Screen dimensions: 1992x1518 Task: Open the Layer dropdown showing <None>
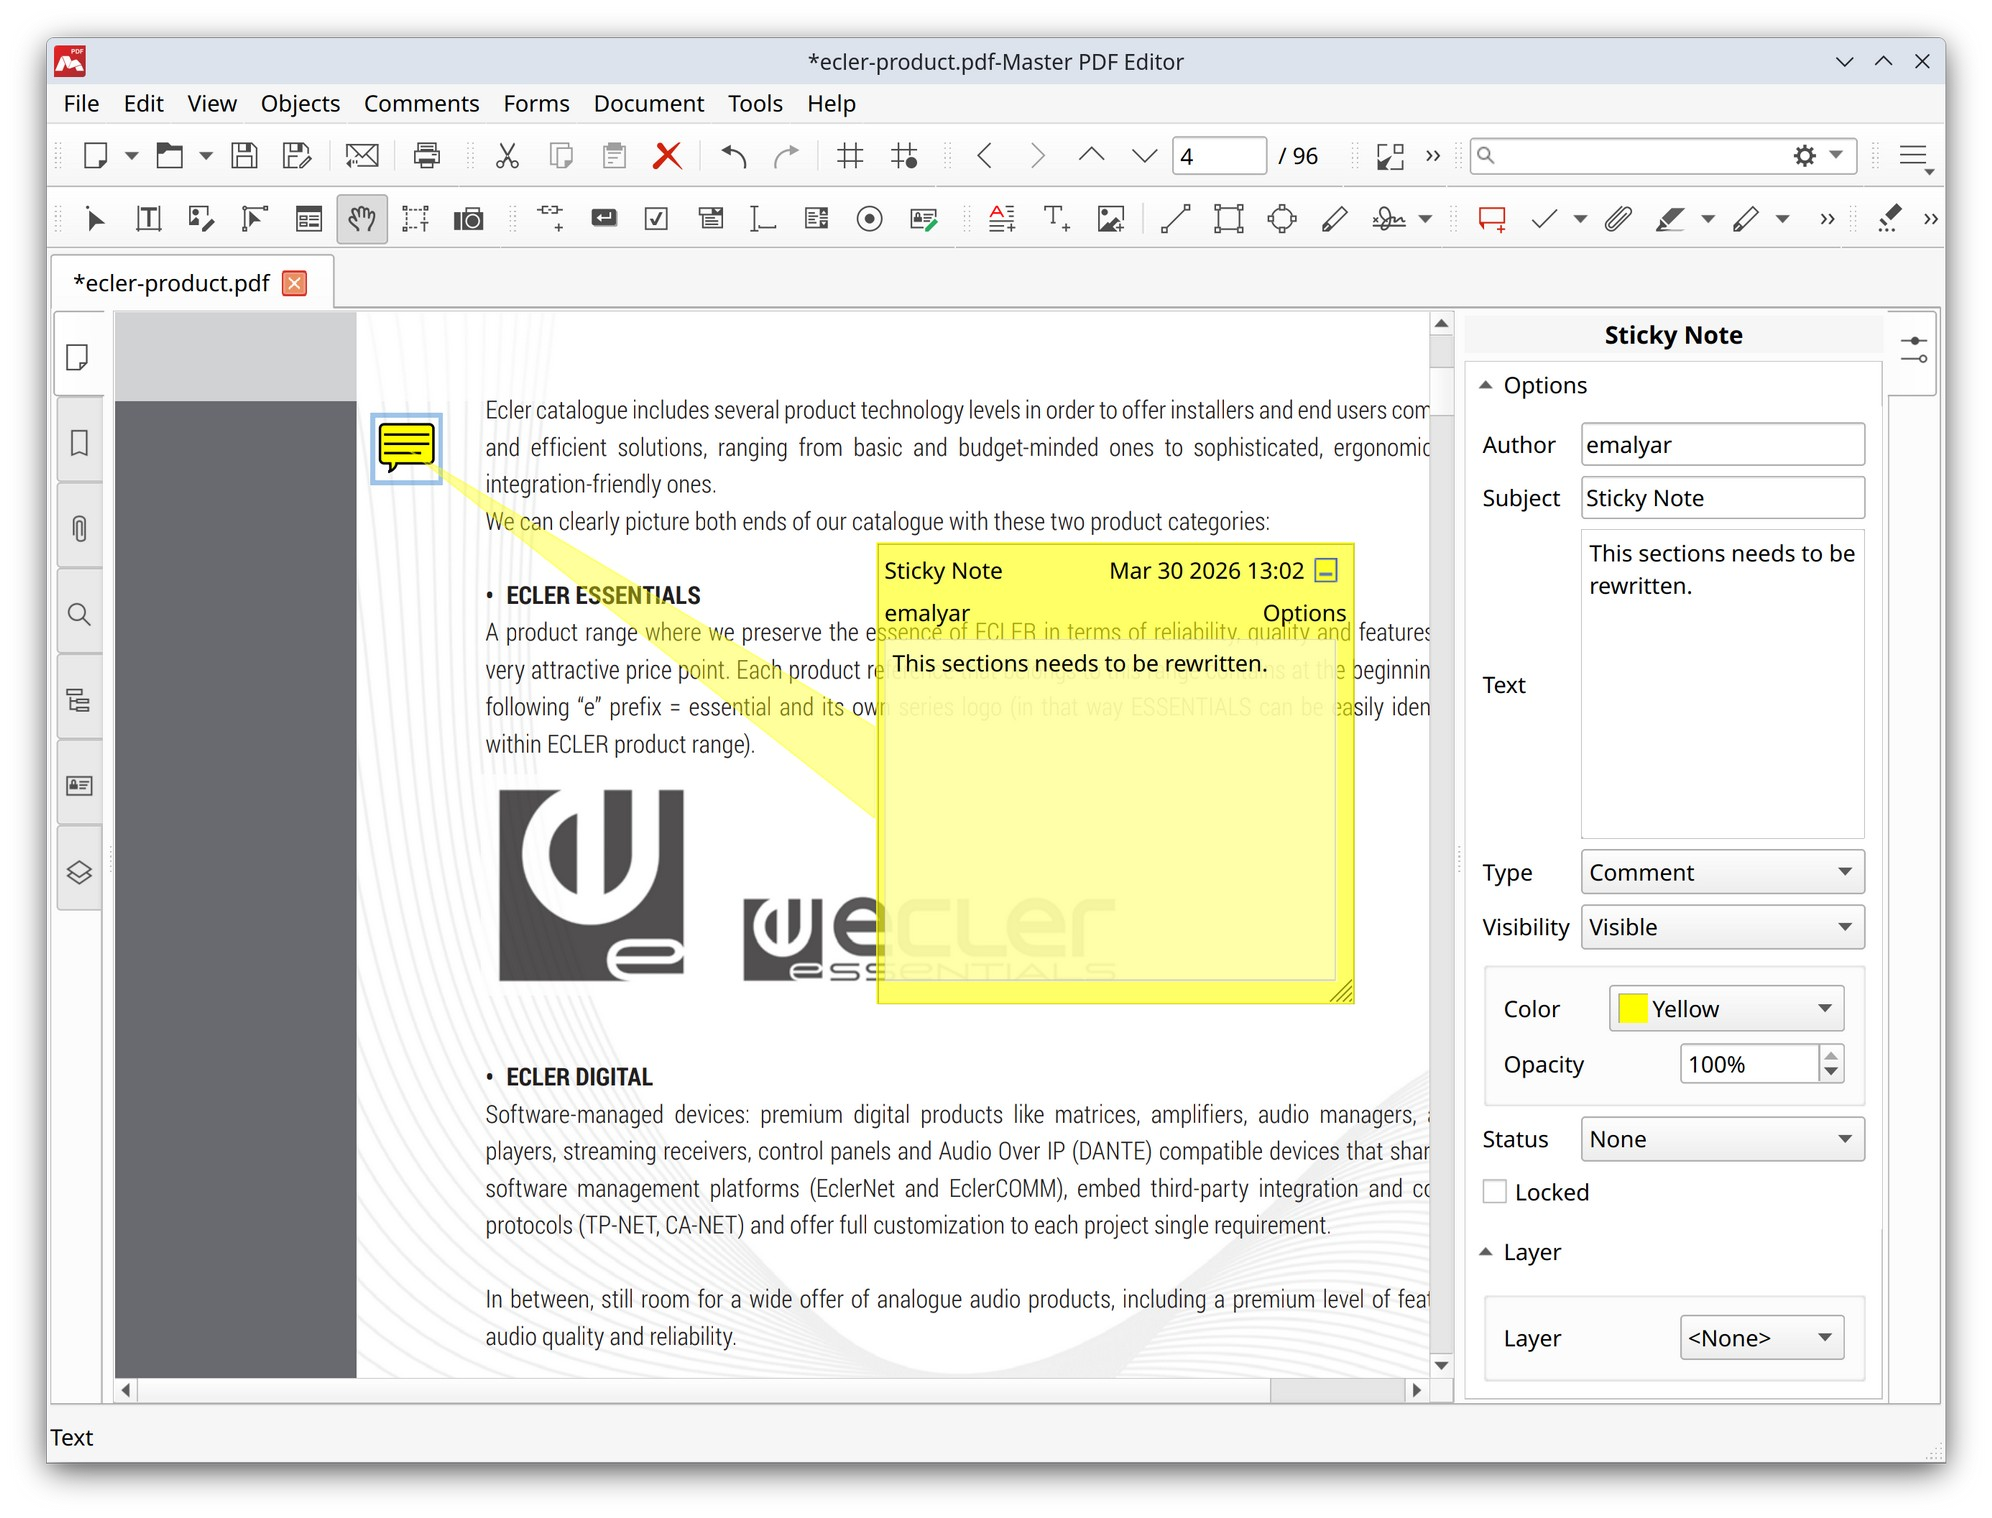coord(1762,1338)
